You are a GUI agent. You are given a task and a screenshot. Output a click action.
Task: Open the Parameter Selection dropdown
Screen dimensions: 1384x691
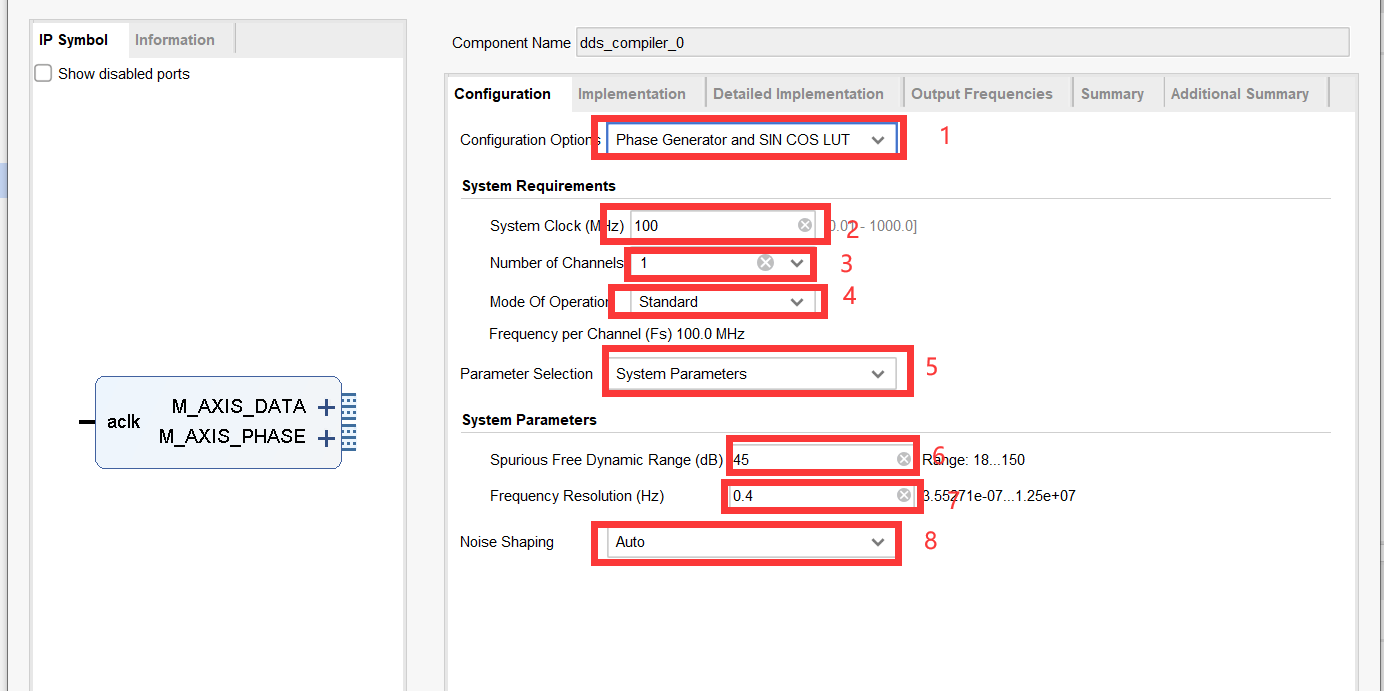click(x=877, y=374)
